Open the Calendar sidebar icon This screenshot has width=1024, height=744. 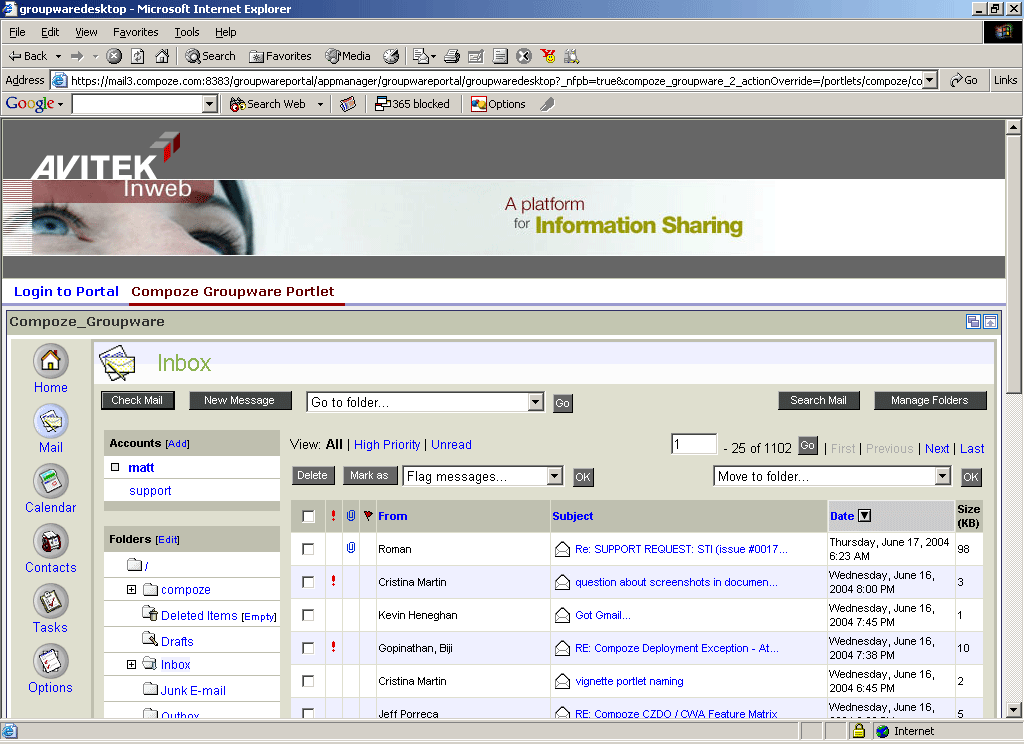pos(51,481)
